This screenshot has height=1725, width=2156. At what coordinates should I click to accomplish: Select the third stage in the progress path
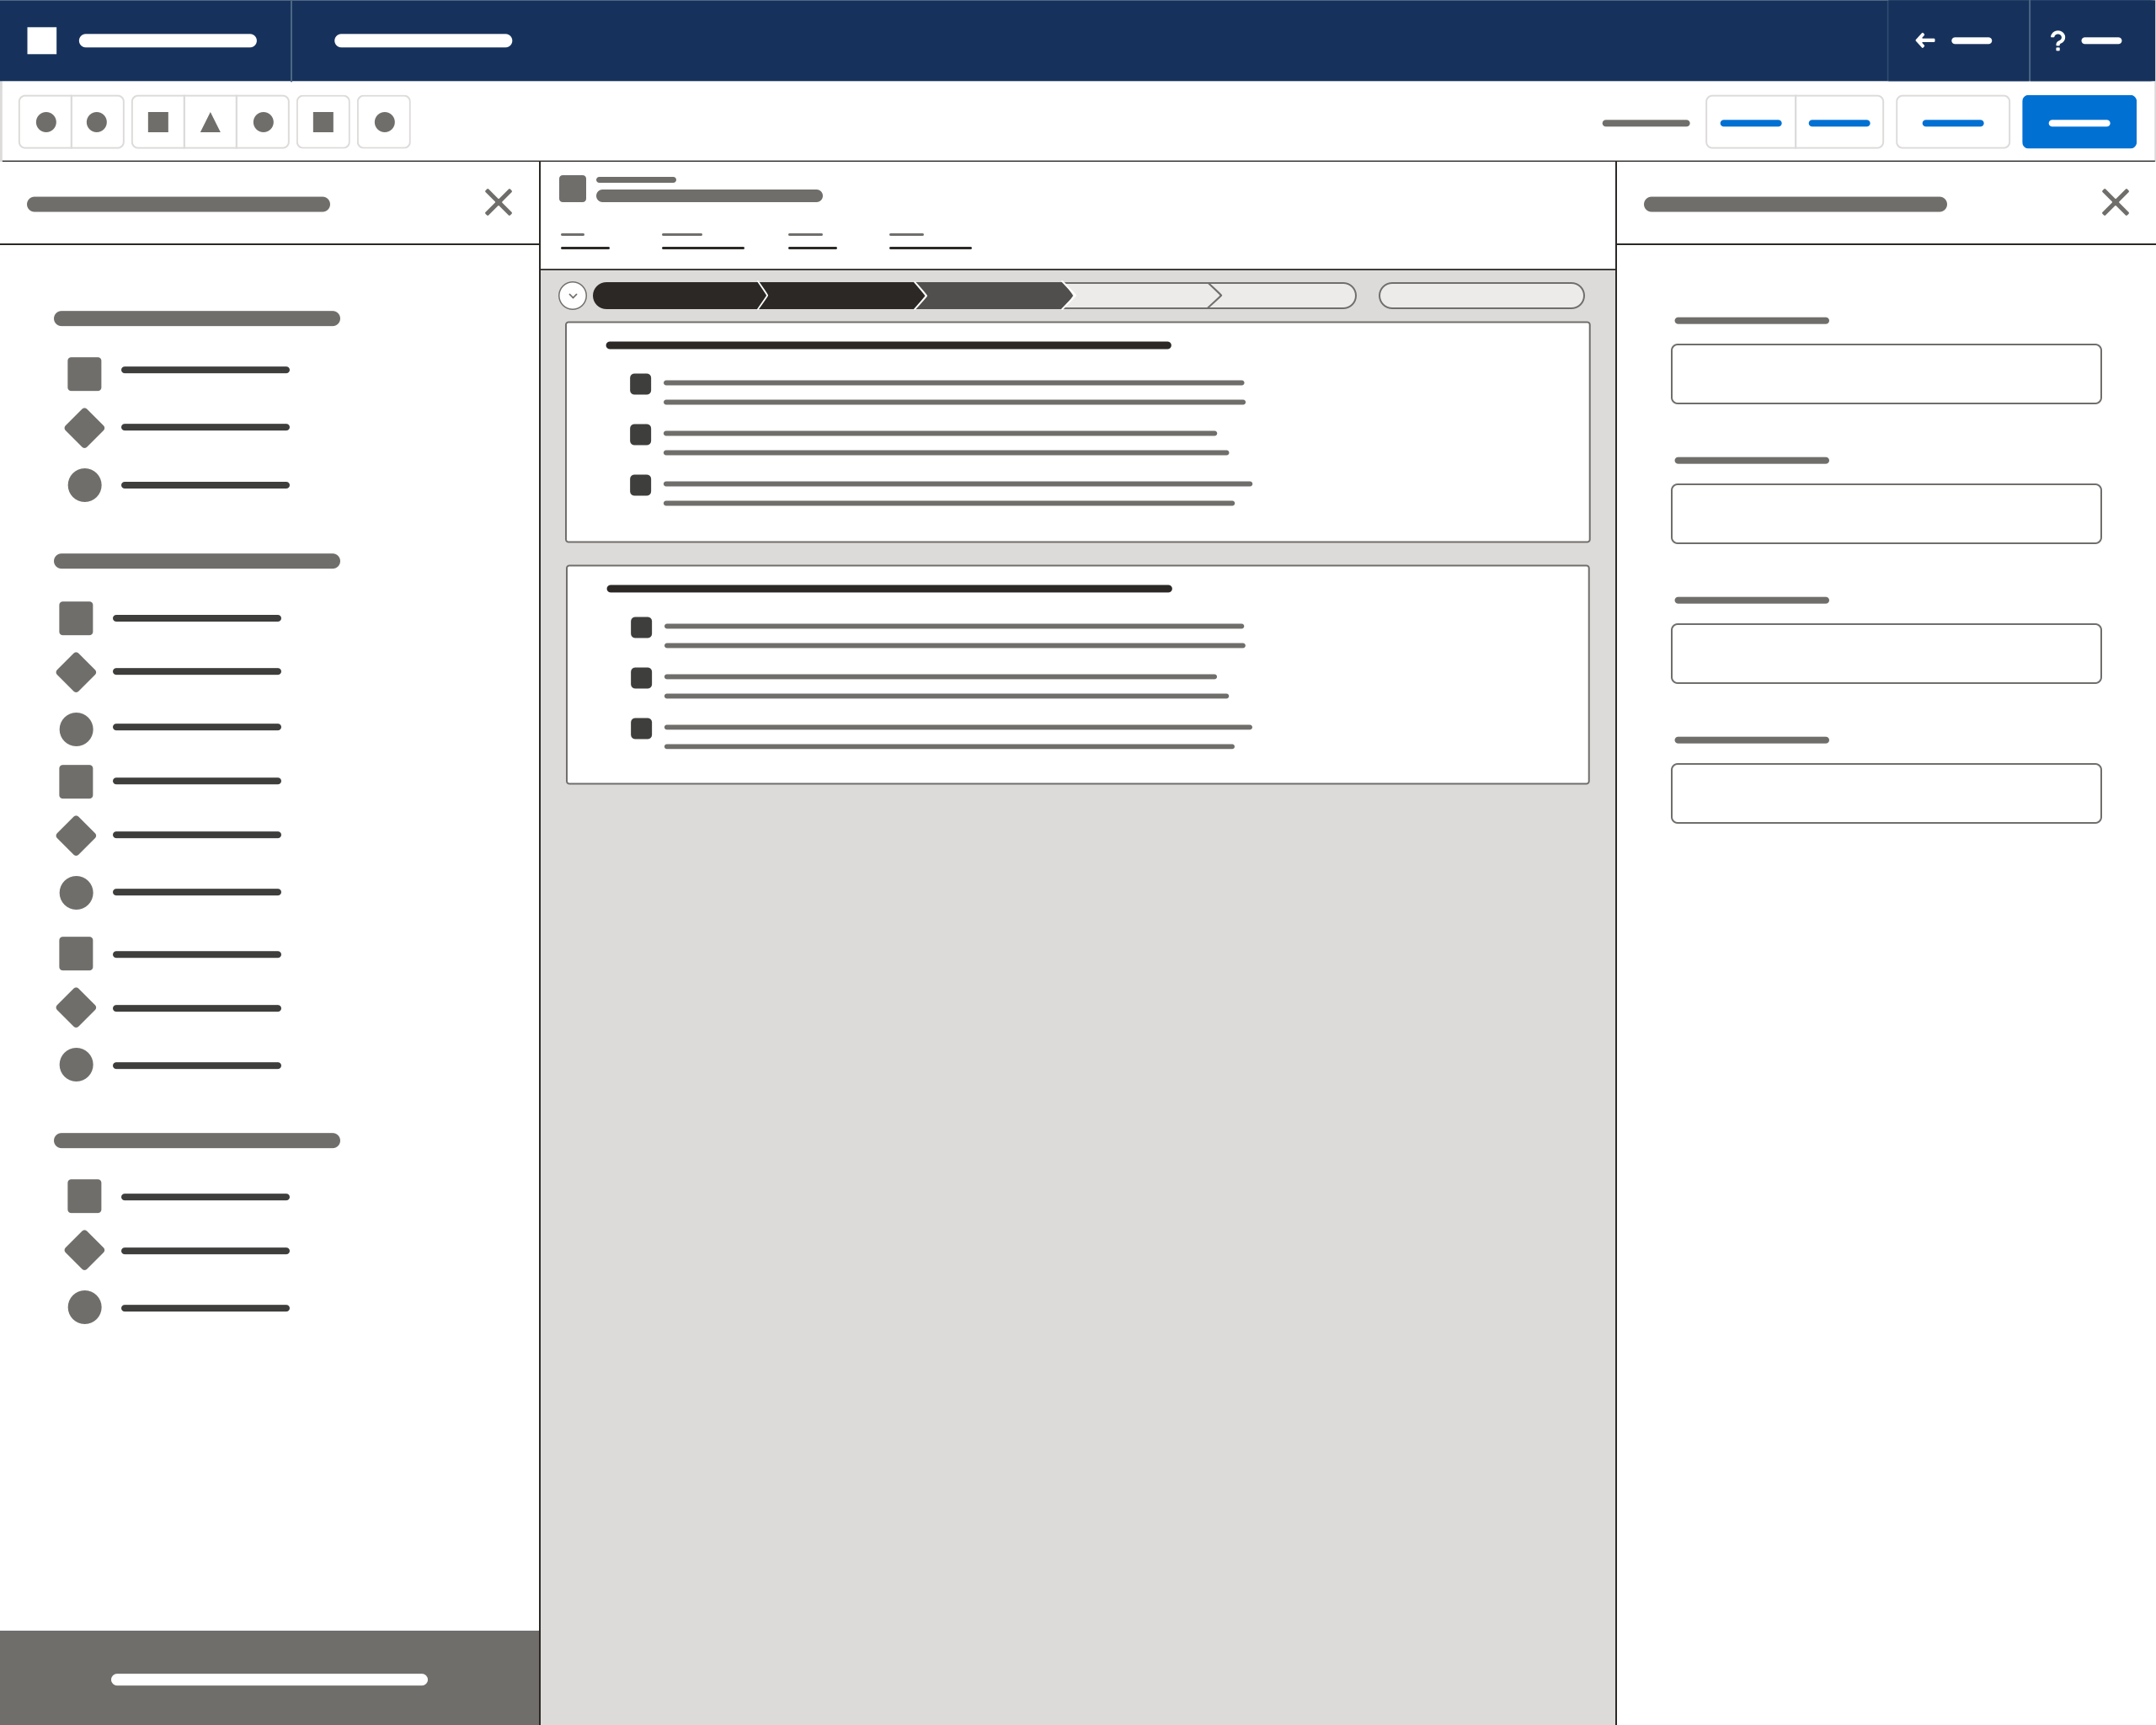(993, 296)
